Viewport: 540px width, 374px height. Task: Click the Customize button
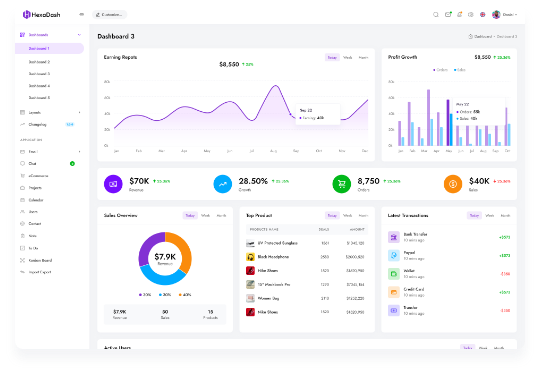tap(110, 14)
